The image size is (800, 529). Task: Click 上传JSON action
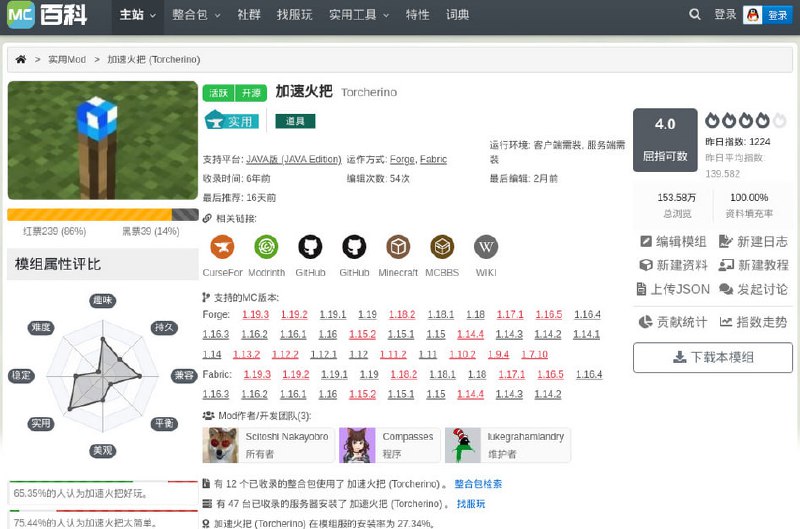pos(673,289)
